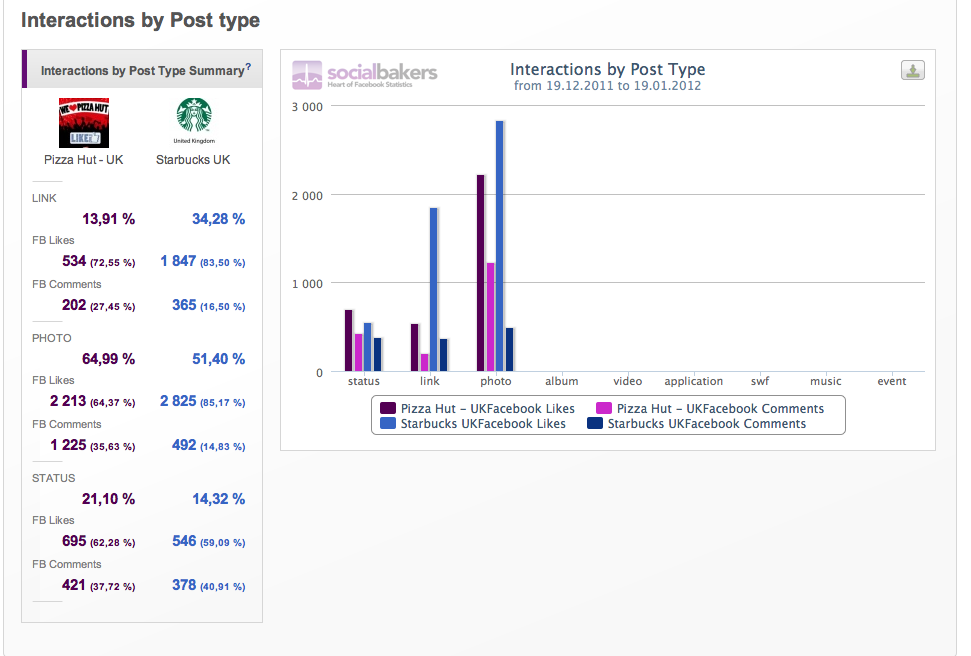Click the 'application' axis label
The height and width of the screenshot is (656, 971).
(694, 381)
